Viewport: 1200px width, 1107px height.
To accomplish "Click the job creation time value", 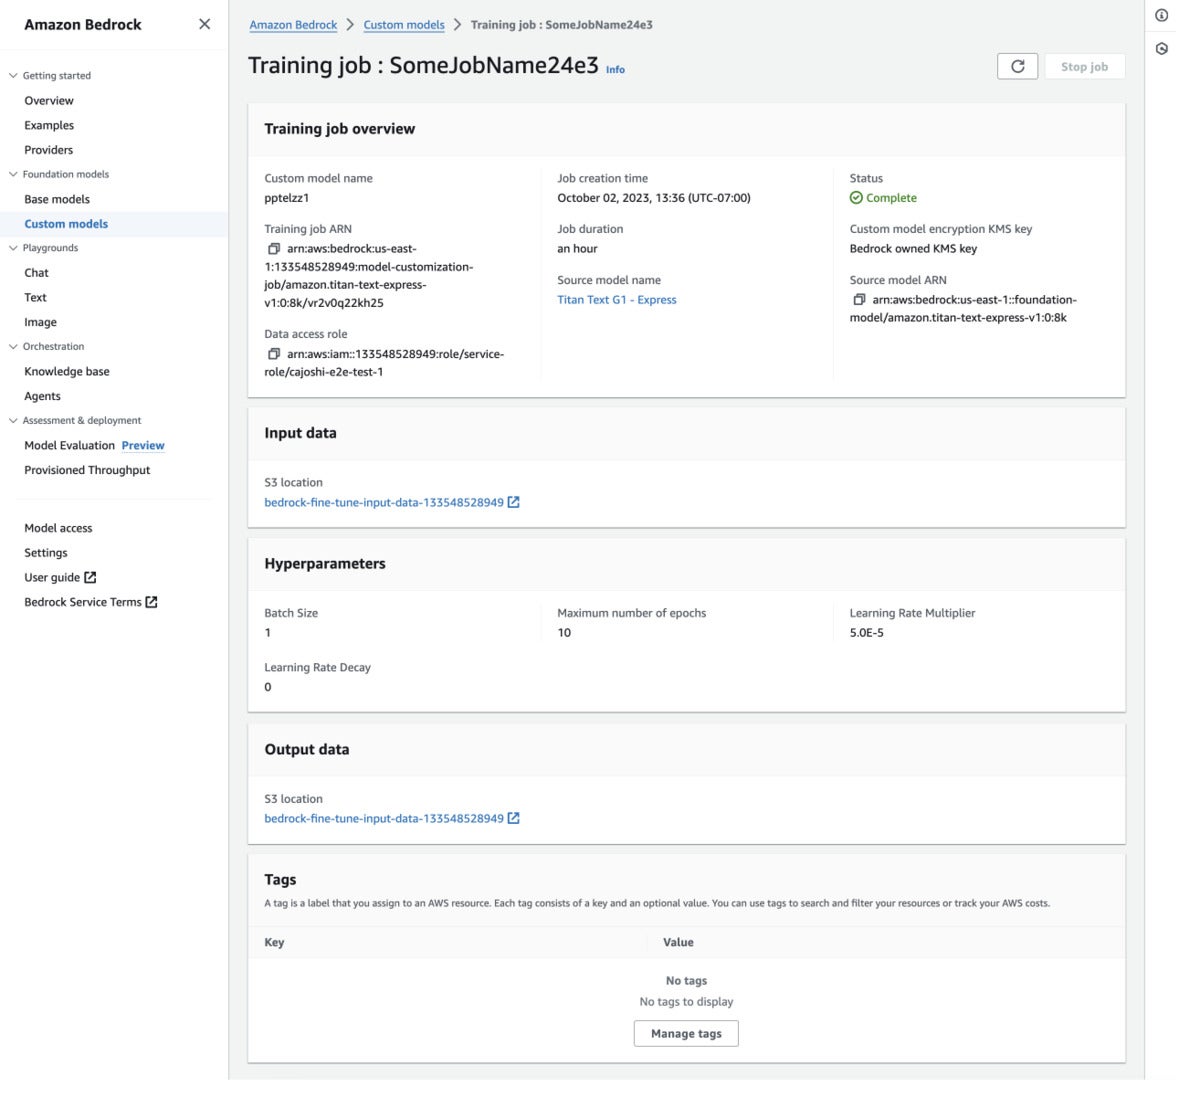I will click(x=654, y=198).
